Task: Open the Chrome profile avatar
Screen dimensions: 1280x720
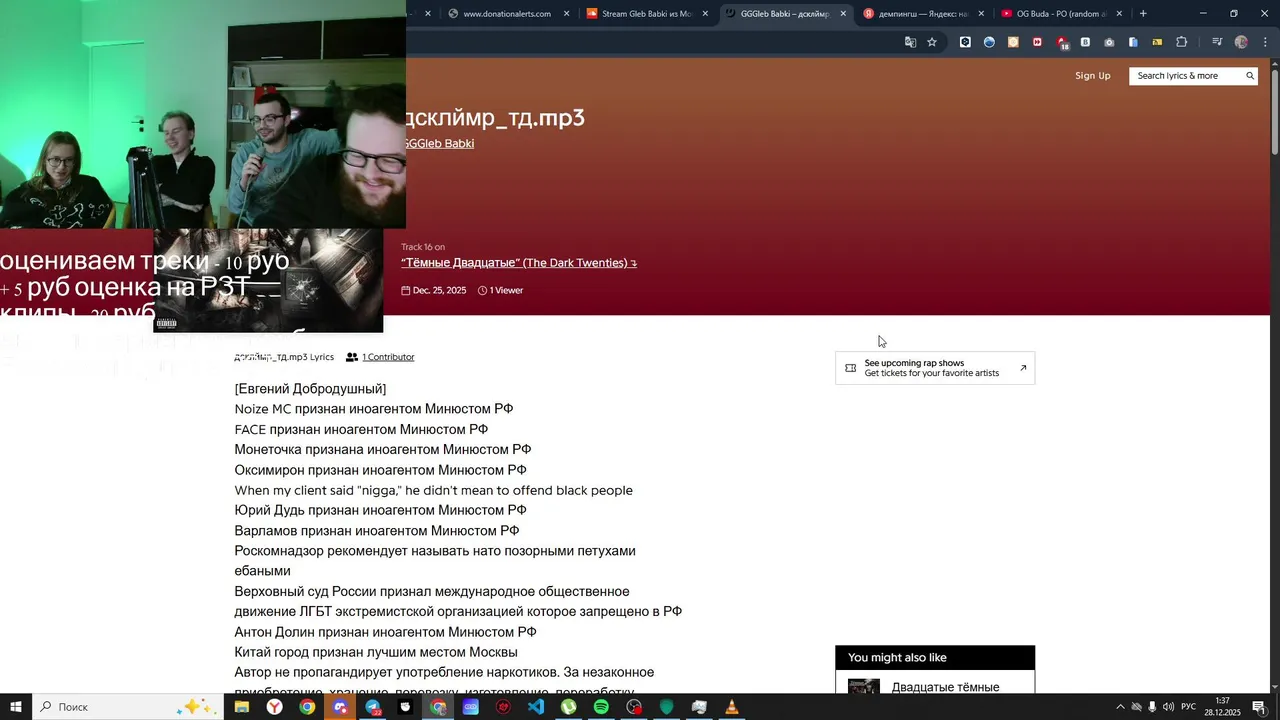Action: point(1241,42)
